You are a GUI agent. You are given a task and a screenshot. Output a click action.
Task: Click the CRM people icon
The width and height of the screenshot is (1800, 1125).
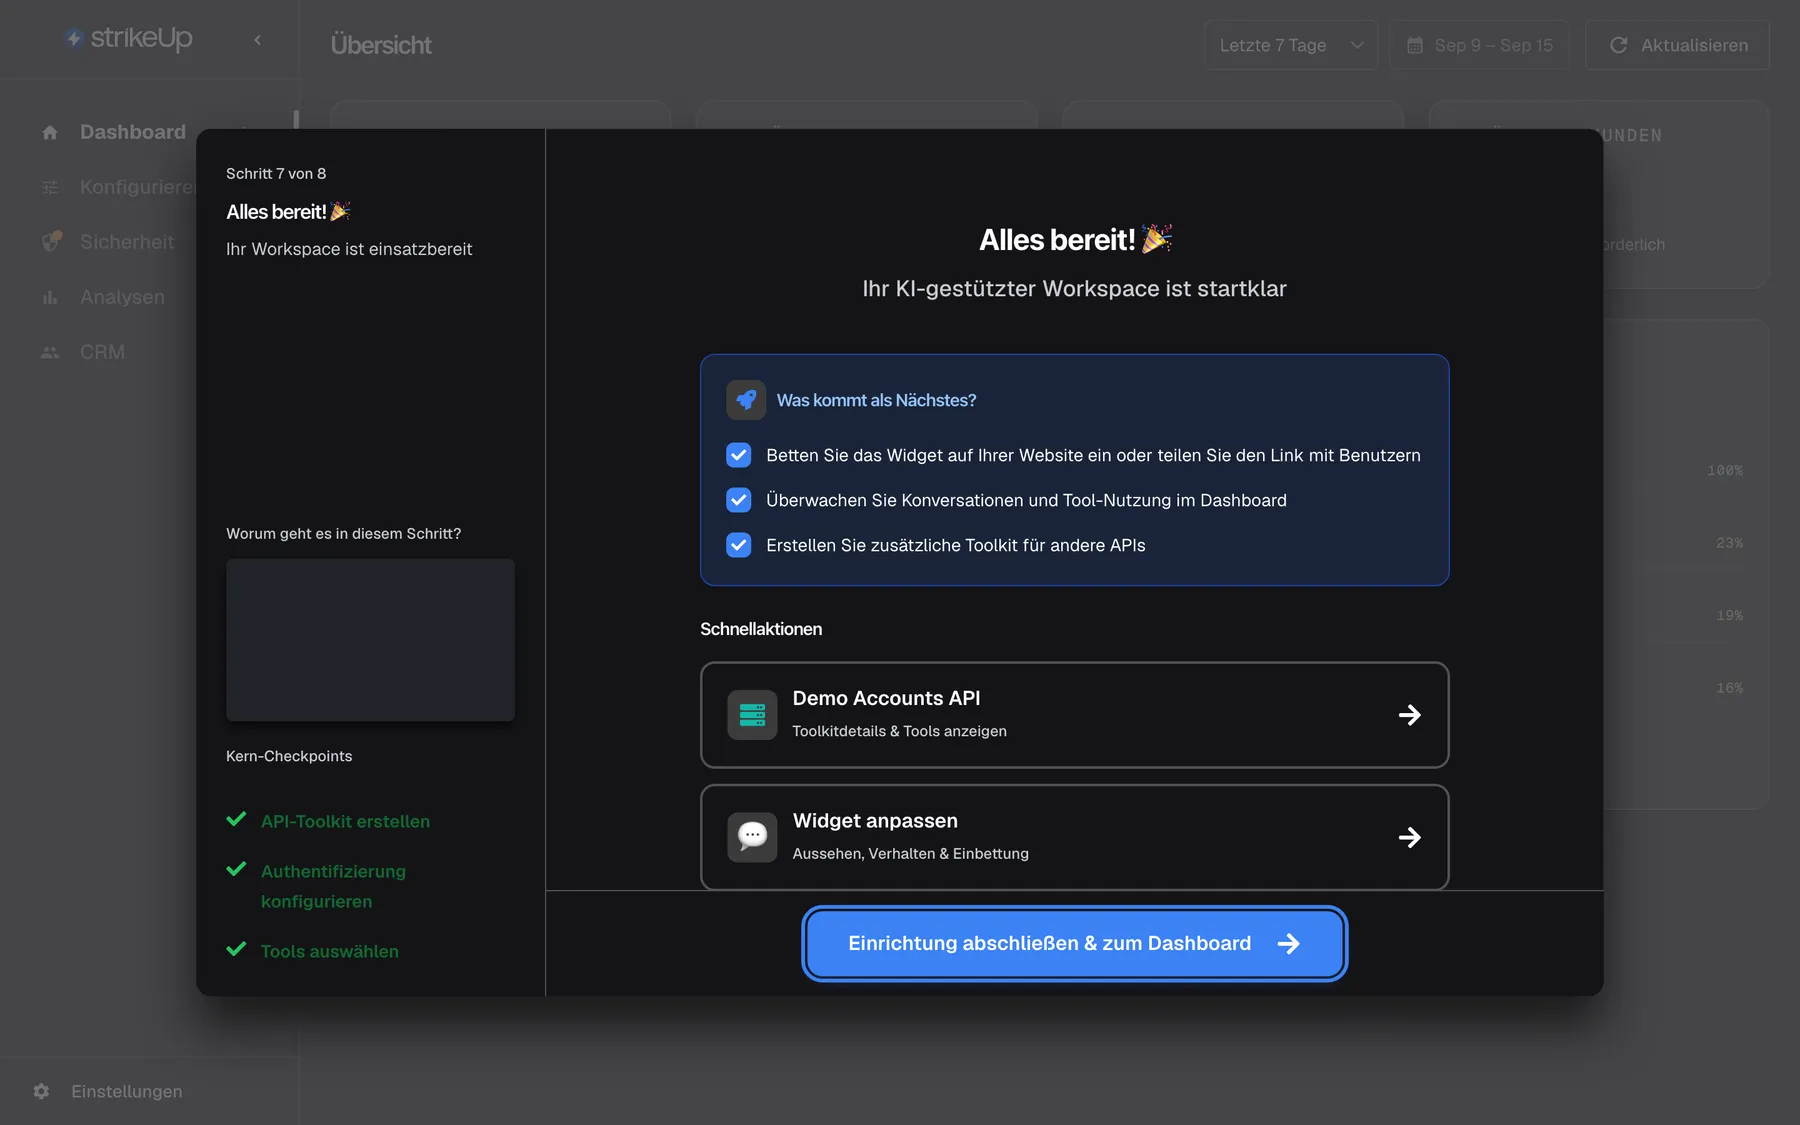tap(50, 352)
